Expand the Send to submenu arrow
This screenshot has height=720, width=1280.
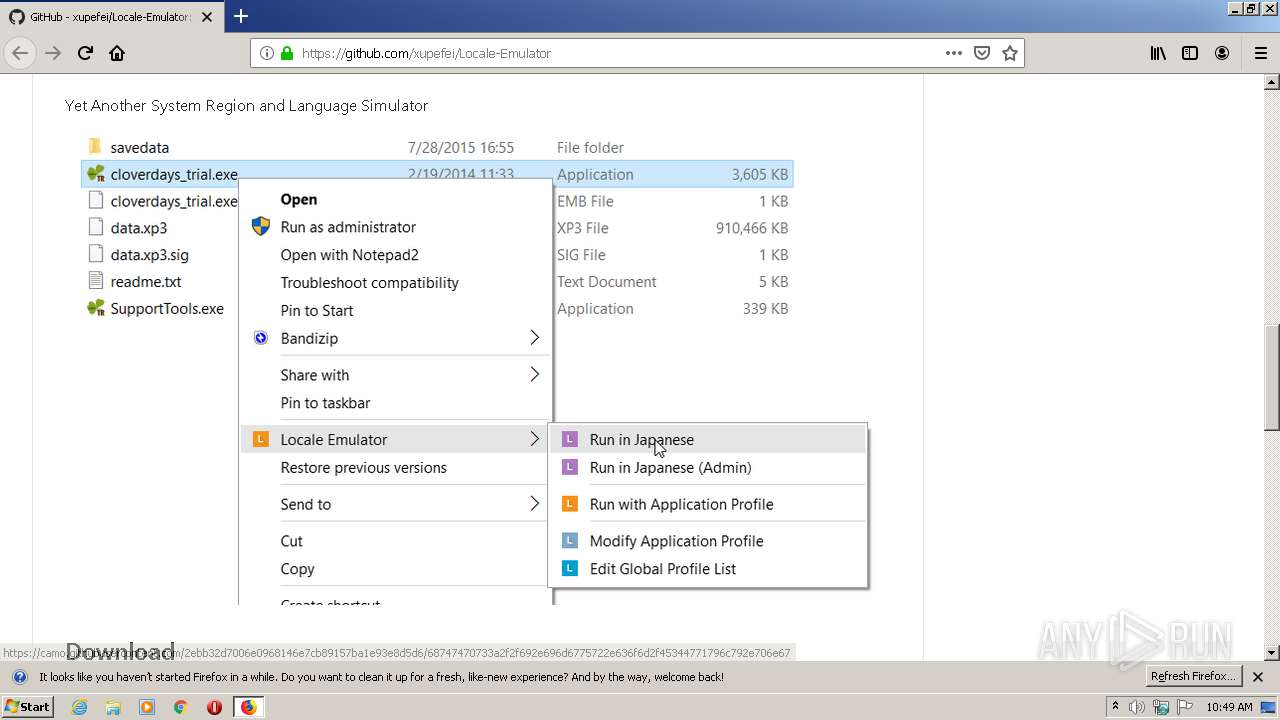coord(534,504)
